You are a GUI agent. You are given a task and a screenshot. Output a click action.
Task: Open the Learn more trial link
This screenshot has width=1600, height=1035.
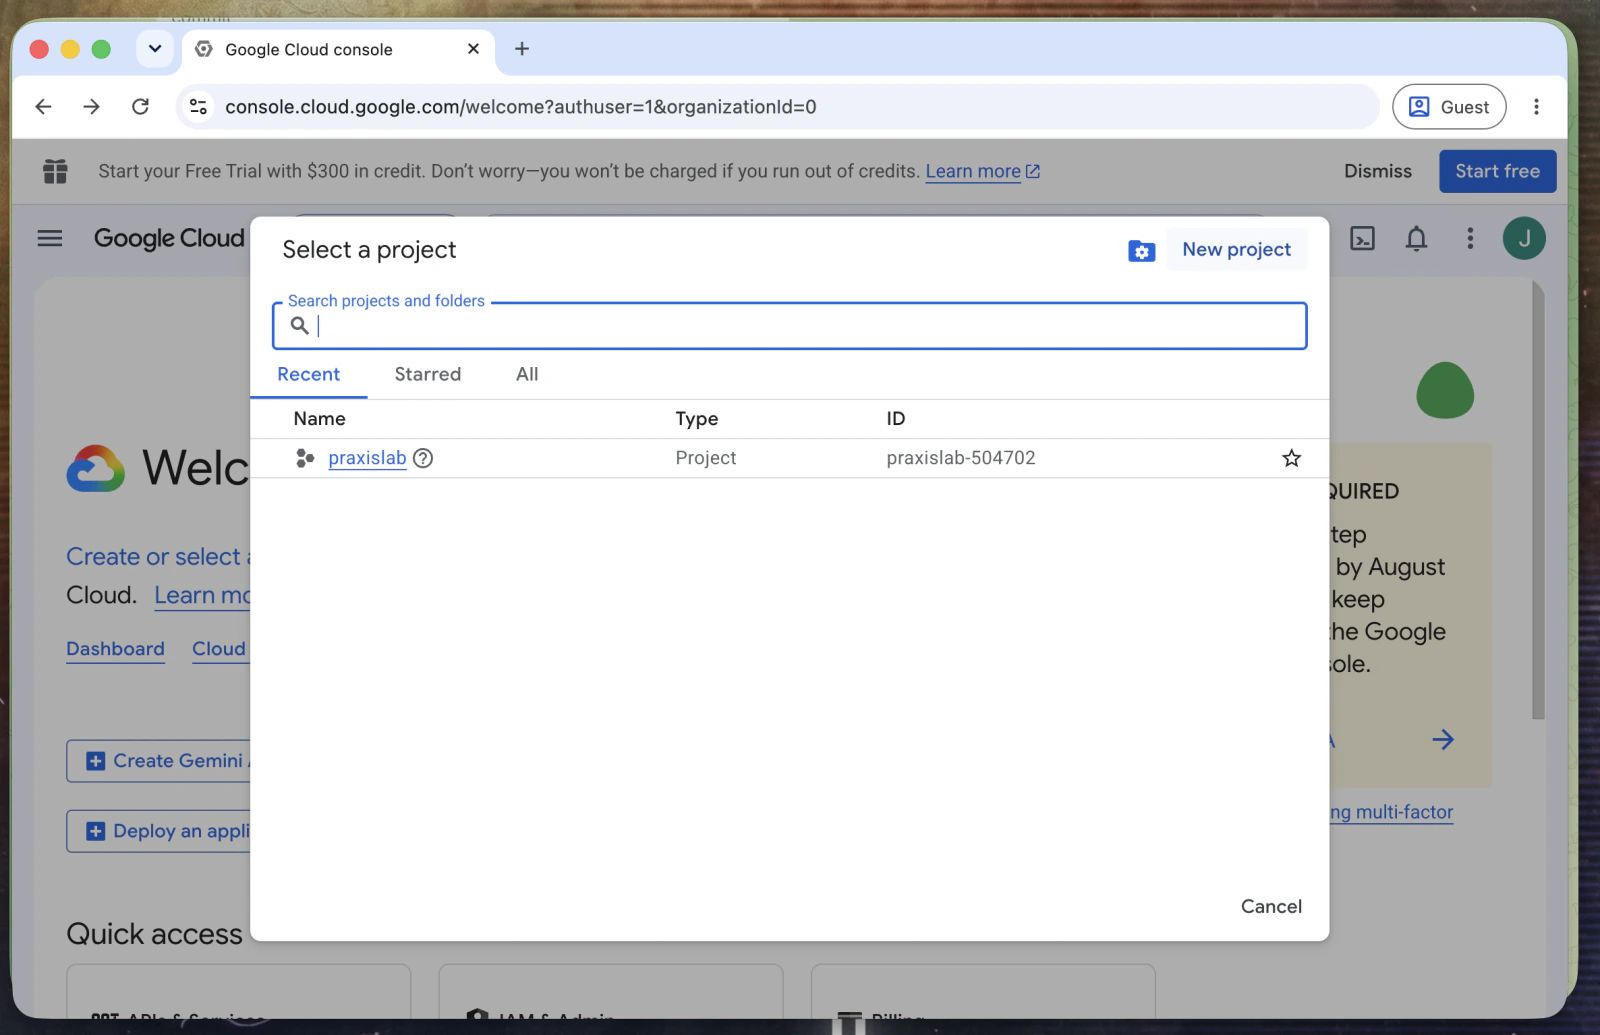pos(982,171)
